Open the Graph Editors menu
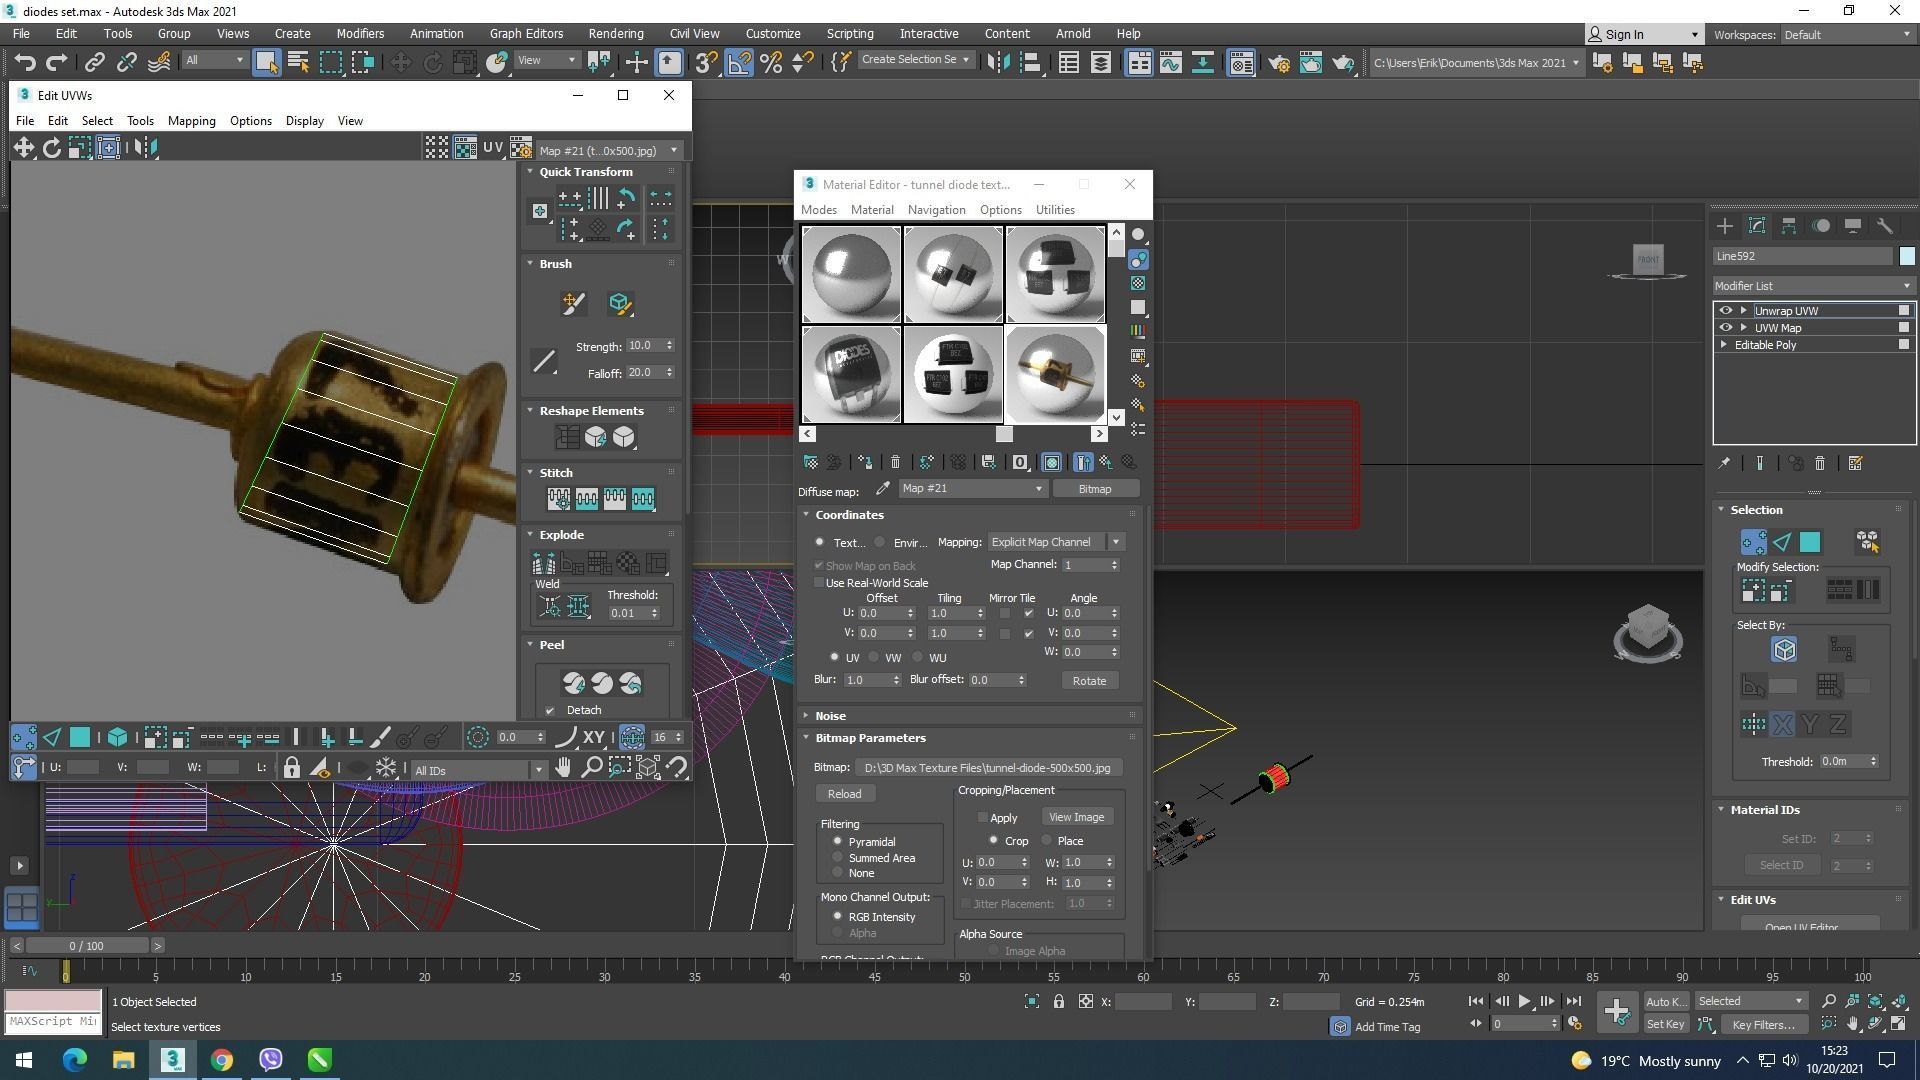The width and height of the screenshot is (1920, 1080). pos(526,33)
